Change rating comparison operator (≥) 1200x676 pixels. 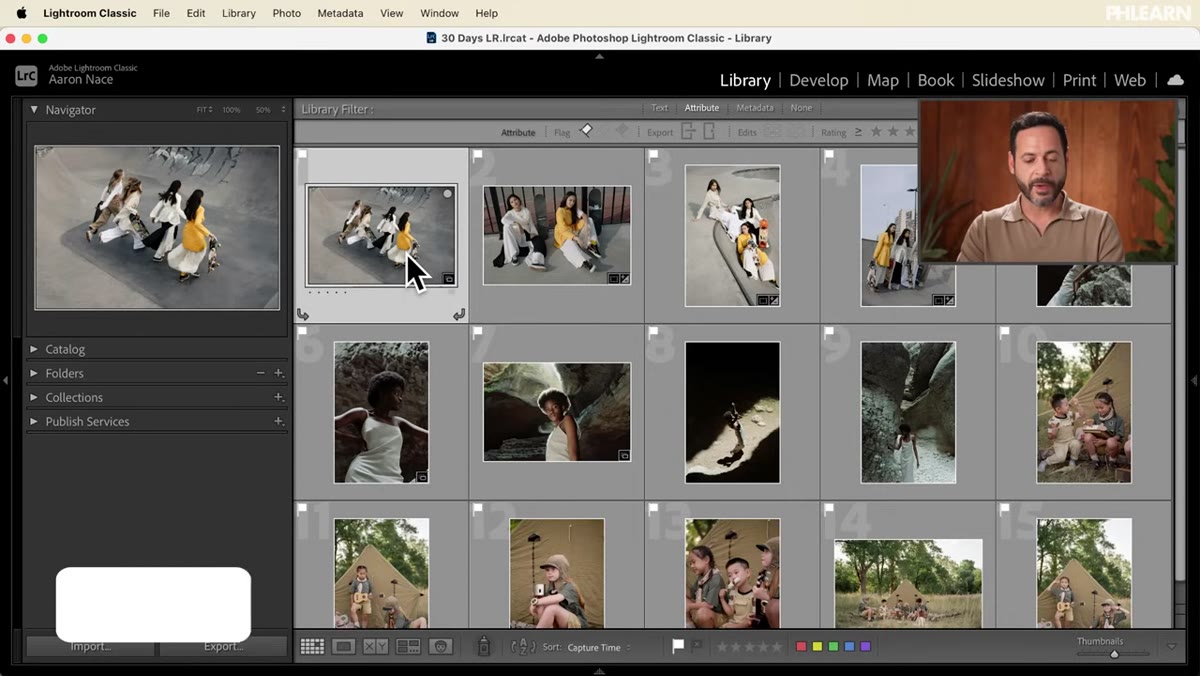(858, 132)
